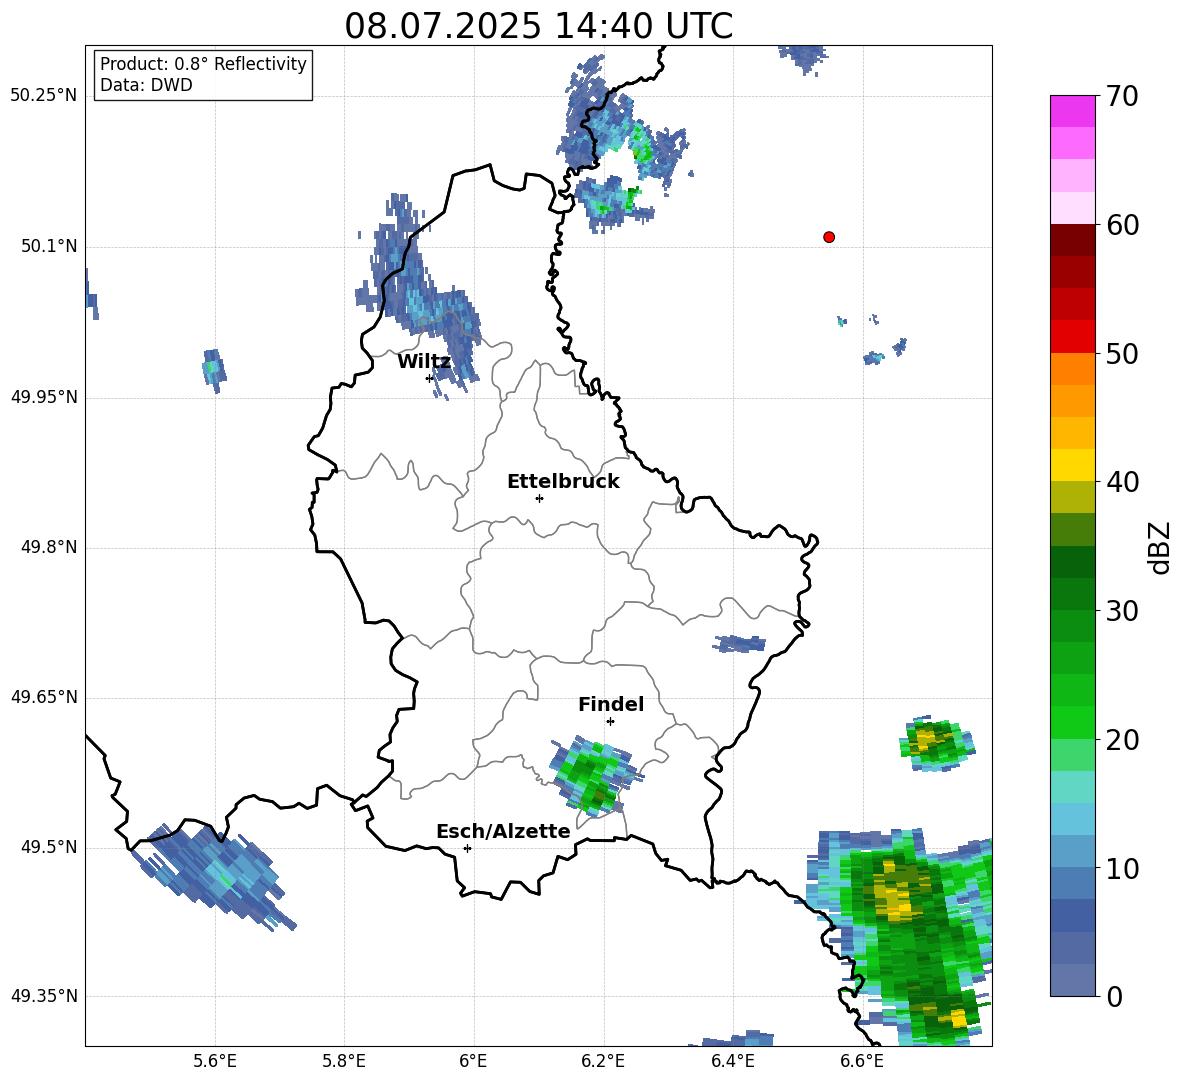Click the magenta top colorbar segment
Viewport: 1184px width, 1081px height.
pyautogui.click(x=1073, y=111)
